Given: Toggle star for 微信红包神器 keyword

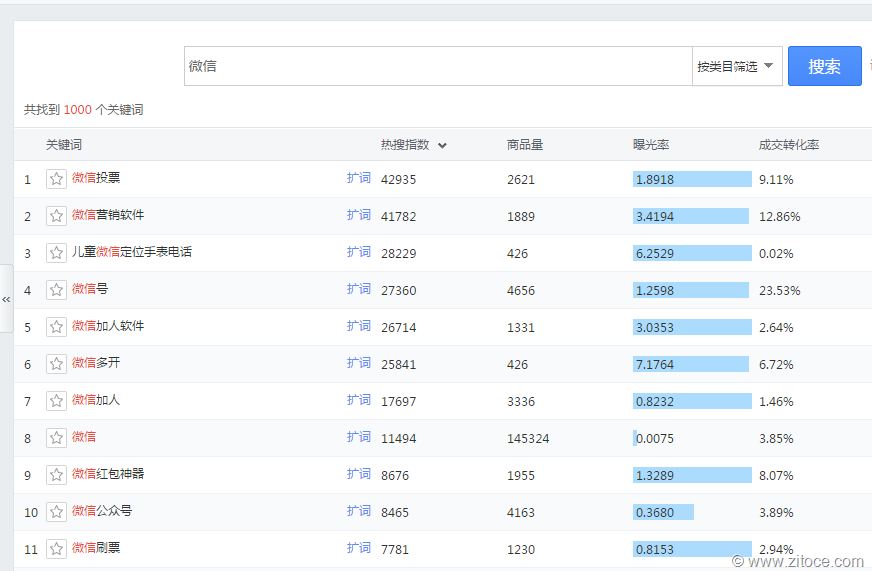Looking at the screenshot, I should click(57, 475).
